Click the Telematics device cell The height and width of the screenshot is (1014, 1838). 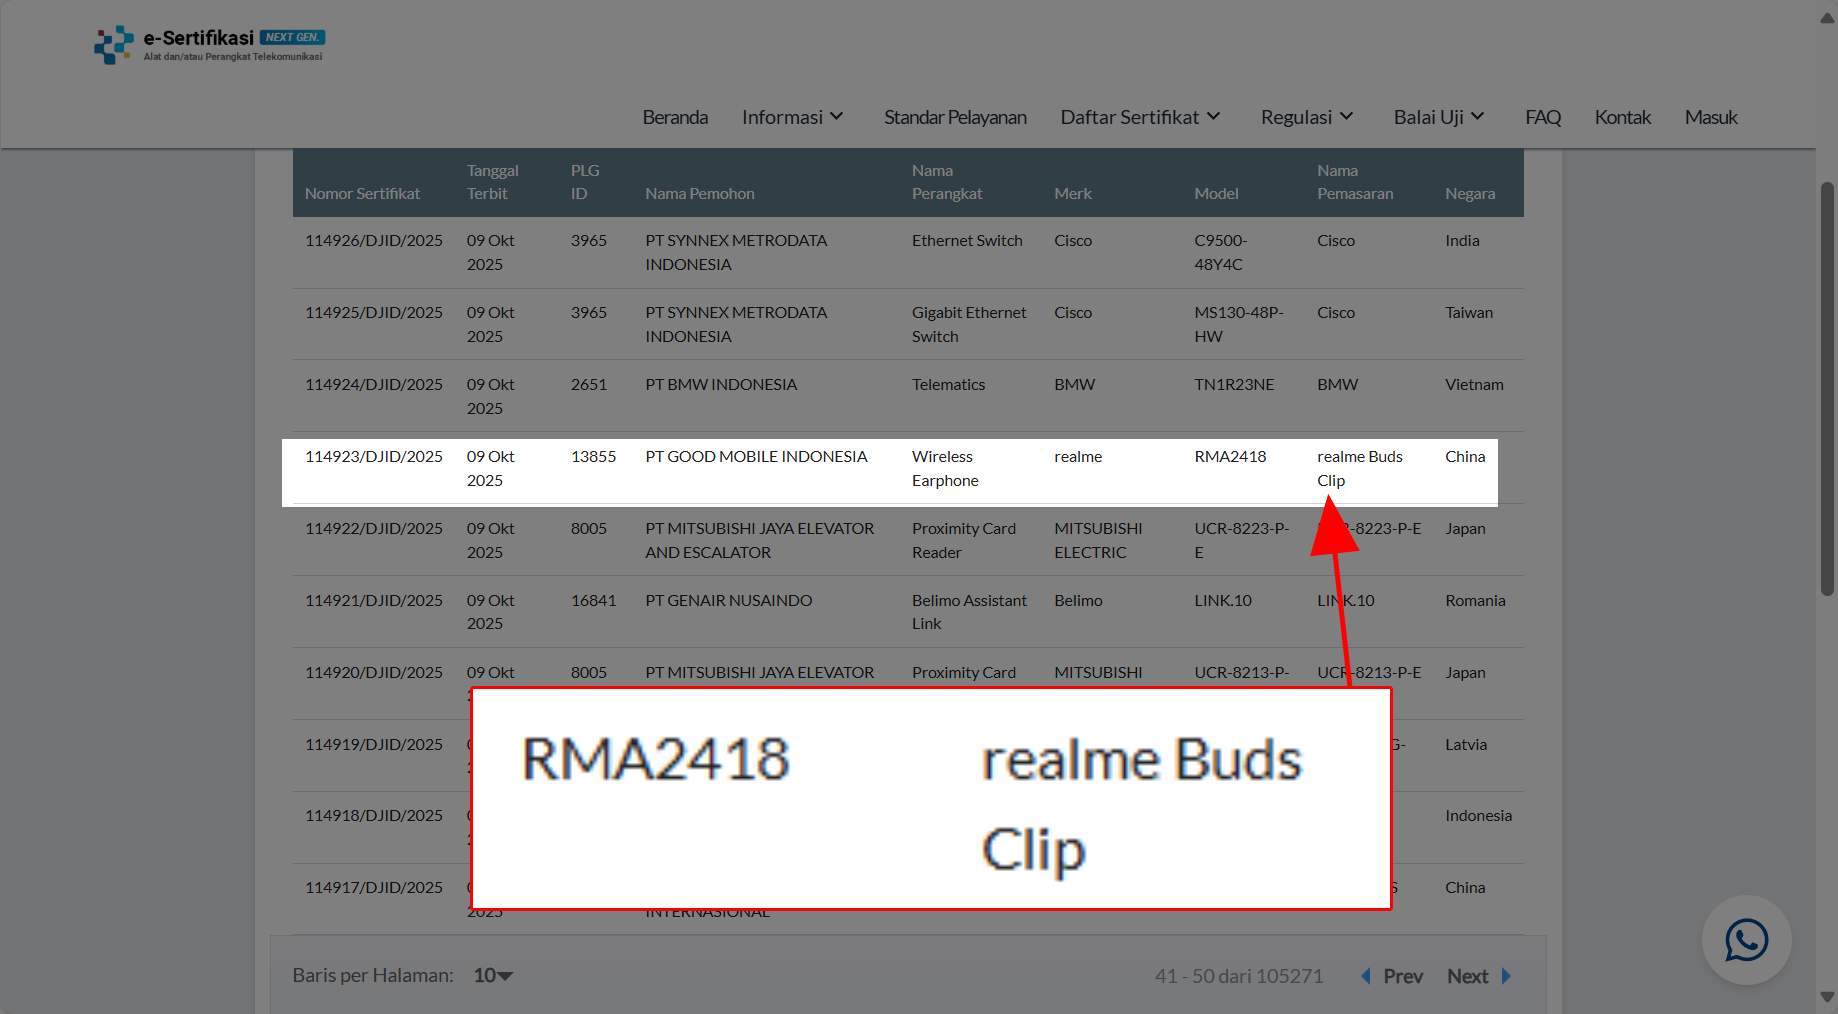(948, 384)
